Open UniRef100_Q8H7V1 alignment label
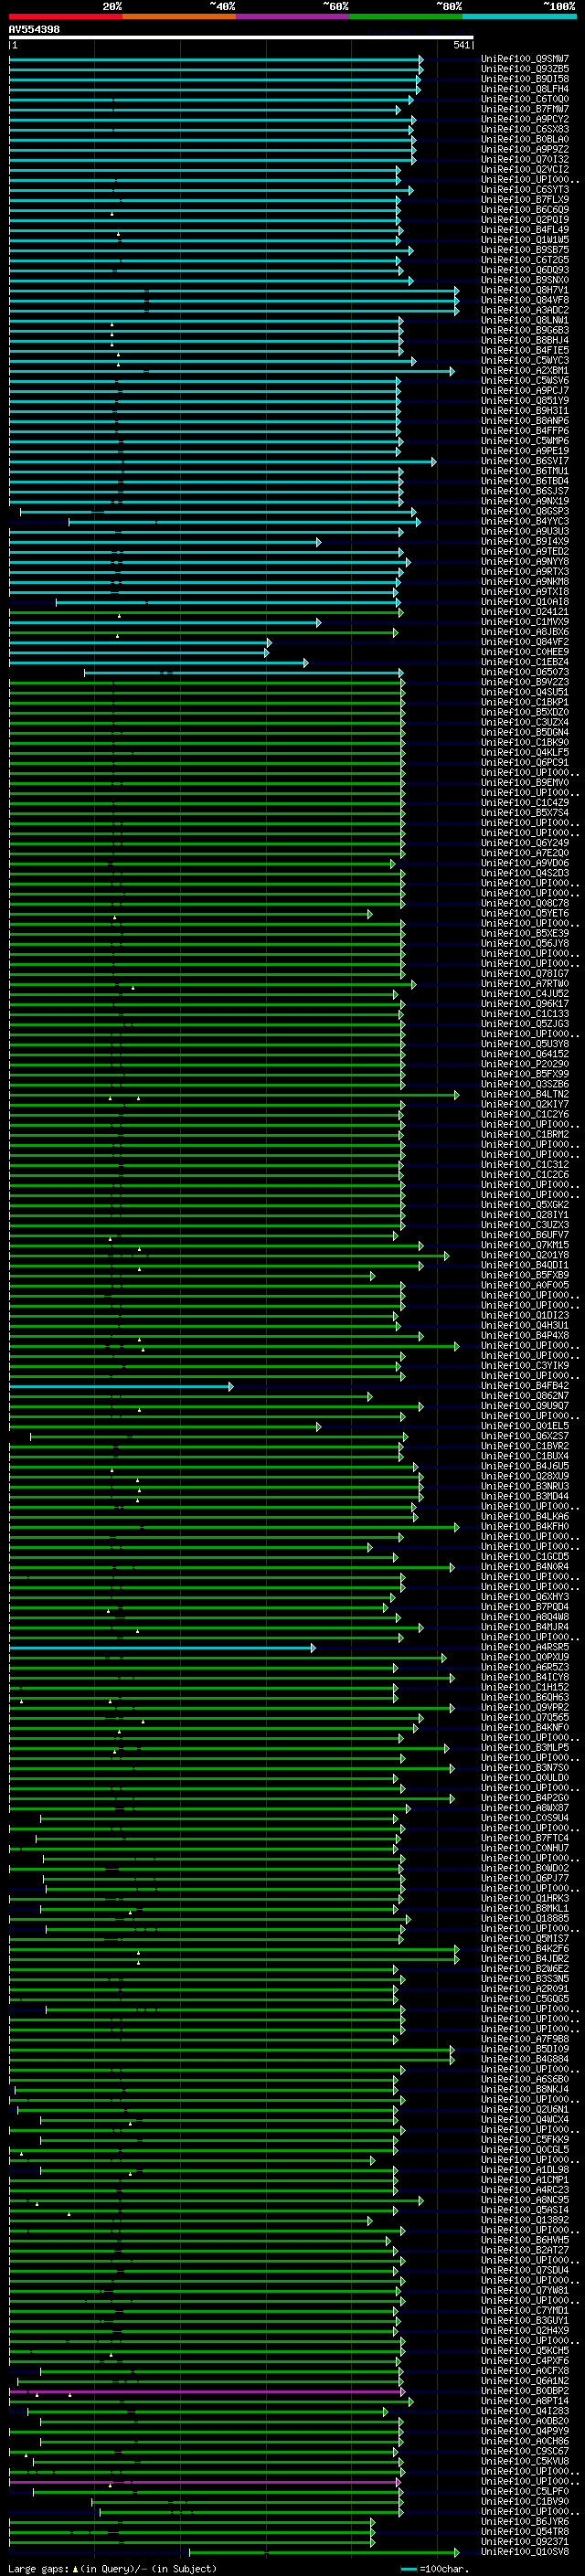 [525, 290]
